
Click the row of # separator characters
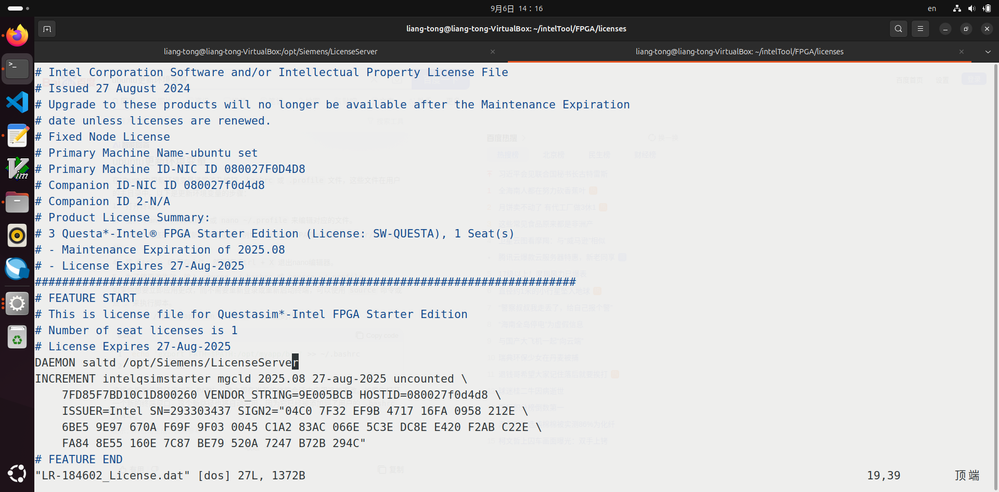[305, 282]
